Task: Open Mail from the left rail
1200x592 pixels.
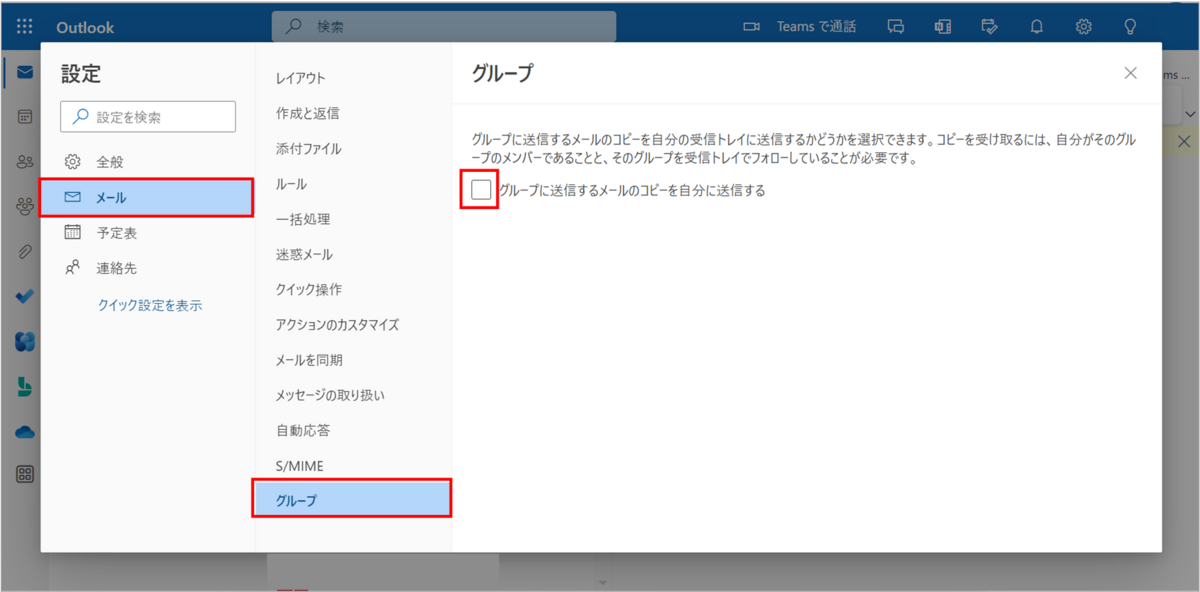Action: click(25, 72)
